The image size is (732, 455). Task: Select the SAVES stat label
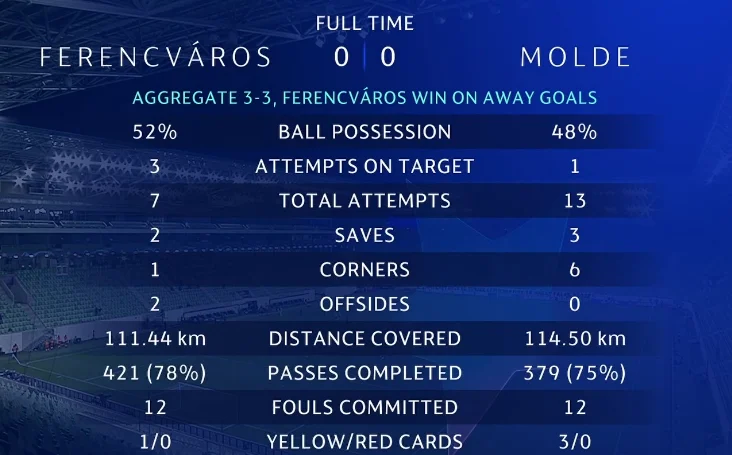[365, 236]
